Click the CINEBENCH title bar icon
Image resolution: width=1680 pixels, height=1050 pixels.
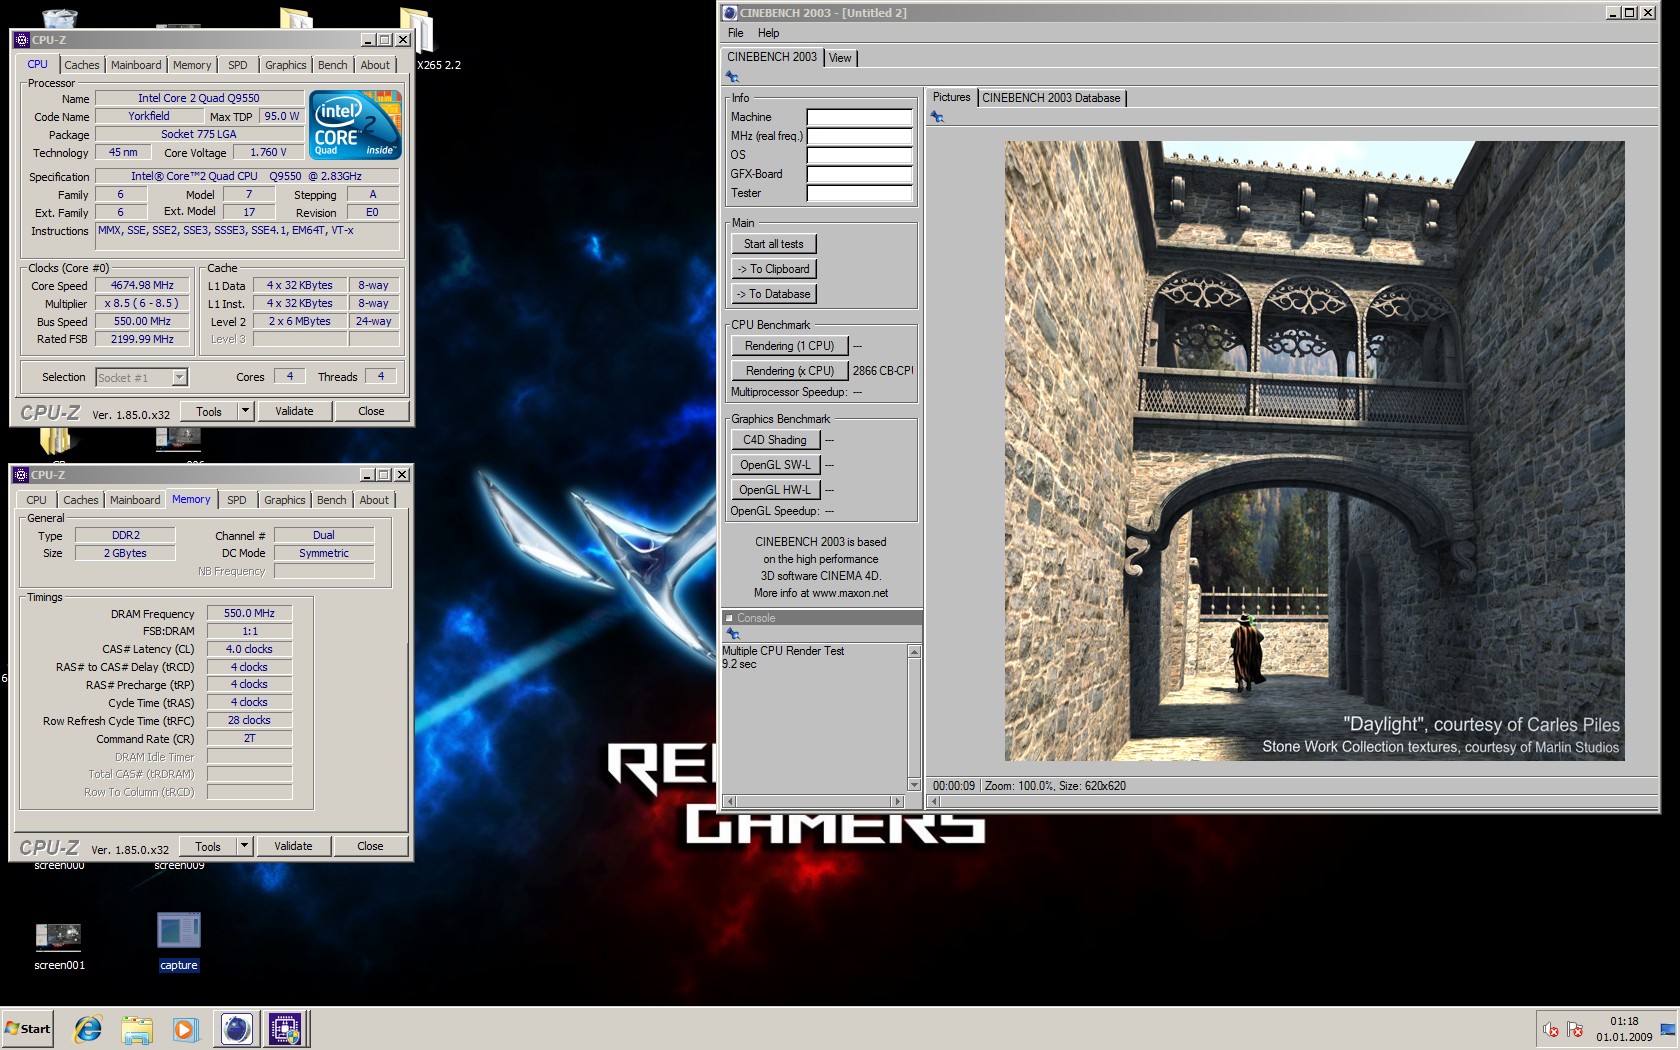[731, 13]
